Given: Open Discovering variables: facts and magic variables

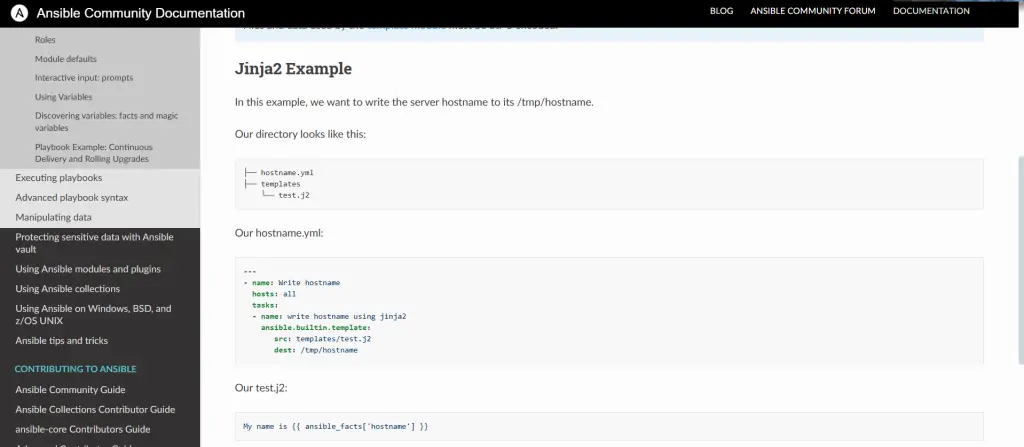Looking at the screenshot, I should [106, 122].
